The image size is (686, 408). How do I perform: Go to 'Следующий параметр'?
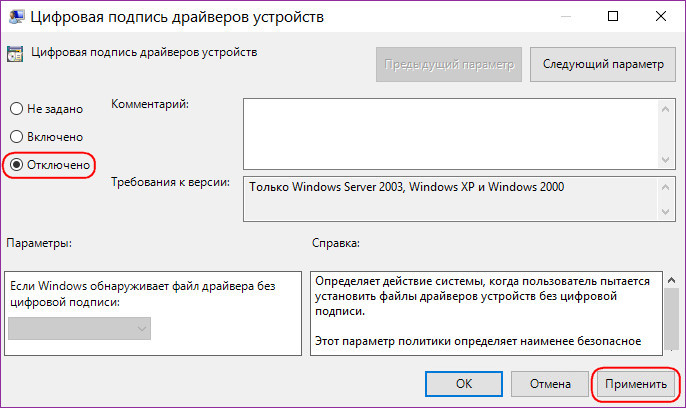[602, 64]
